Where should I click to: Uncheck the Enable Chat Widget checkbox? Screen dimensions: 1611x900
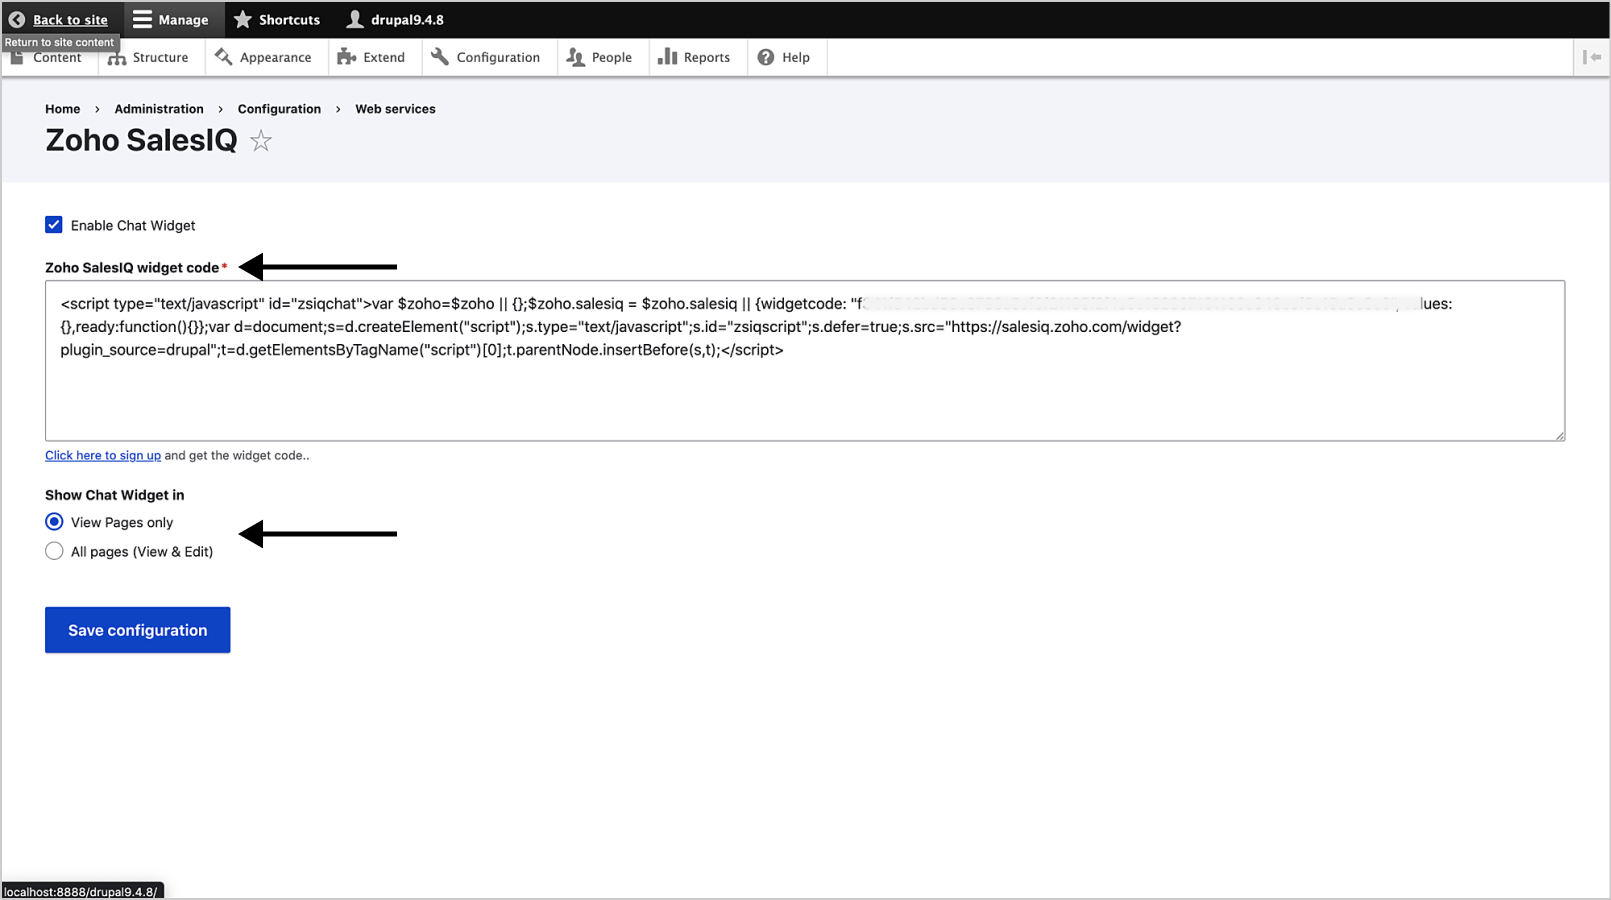click(54, 225)
